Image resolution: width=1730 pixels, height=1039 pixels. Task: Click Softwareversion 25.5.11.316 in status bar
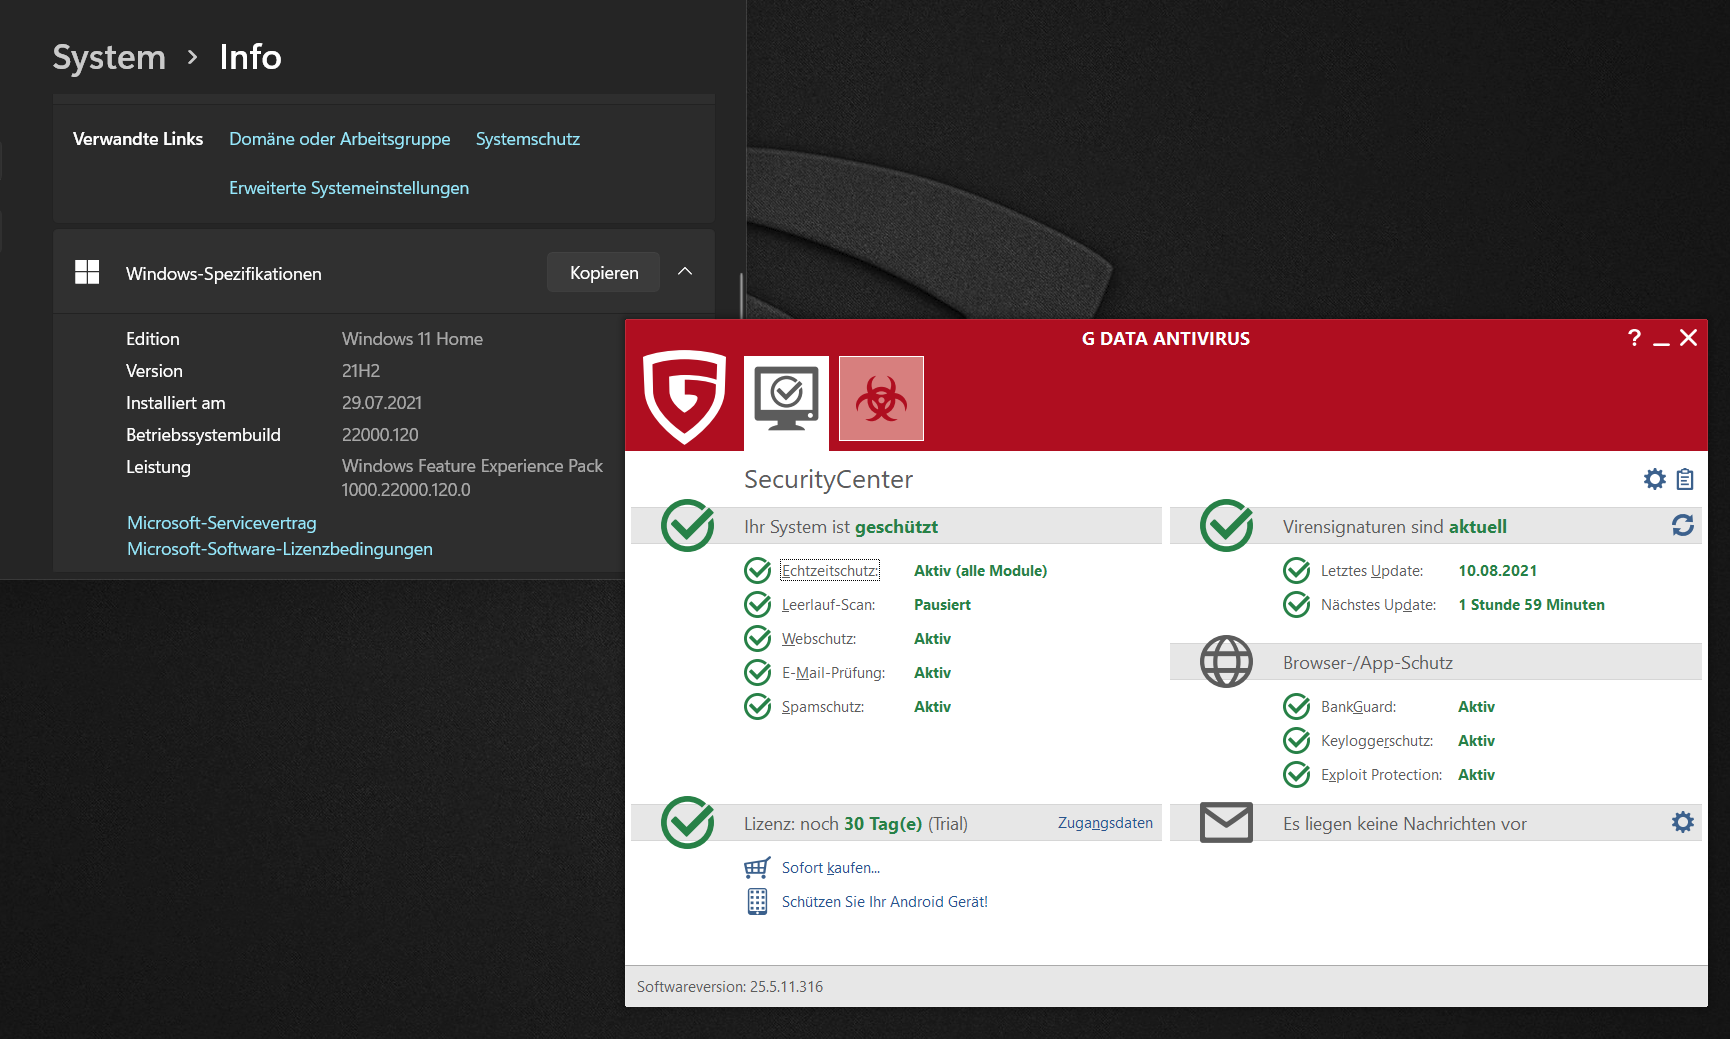730,987
